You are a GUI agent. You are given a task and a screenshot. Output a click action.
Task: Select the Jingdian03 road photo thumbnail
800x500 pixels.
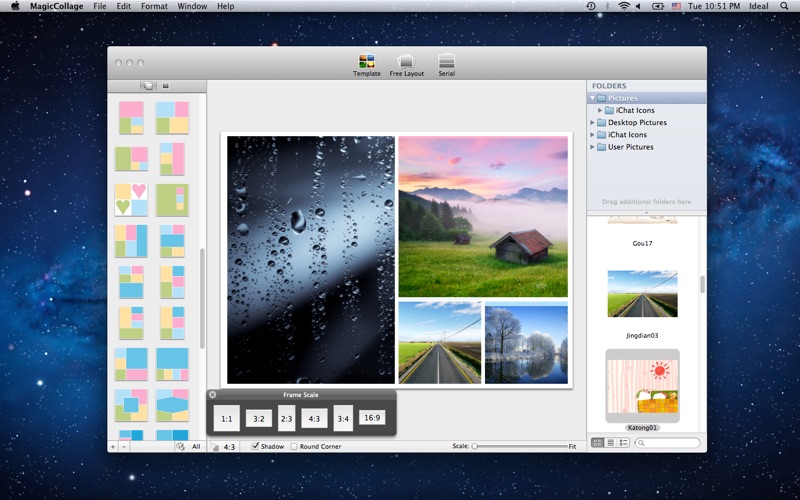click(642, 294)
